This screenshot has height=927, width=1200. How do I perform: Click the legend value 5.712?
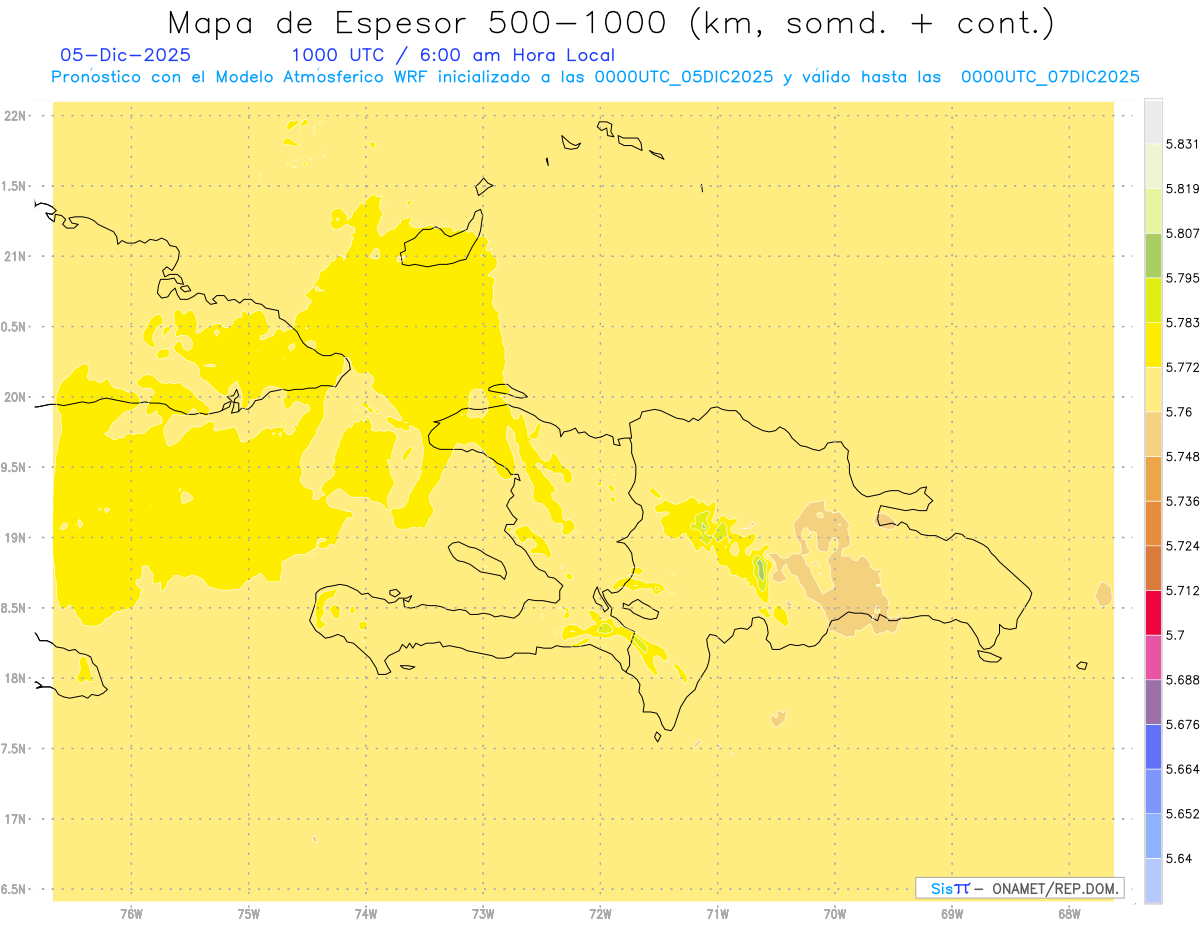point(1183,591)
